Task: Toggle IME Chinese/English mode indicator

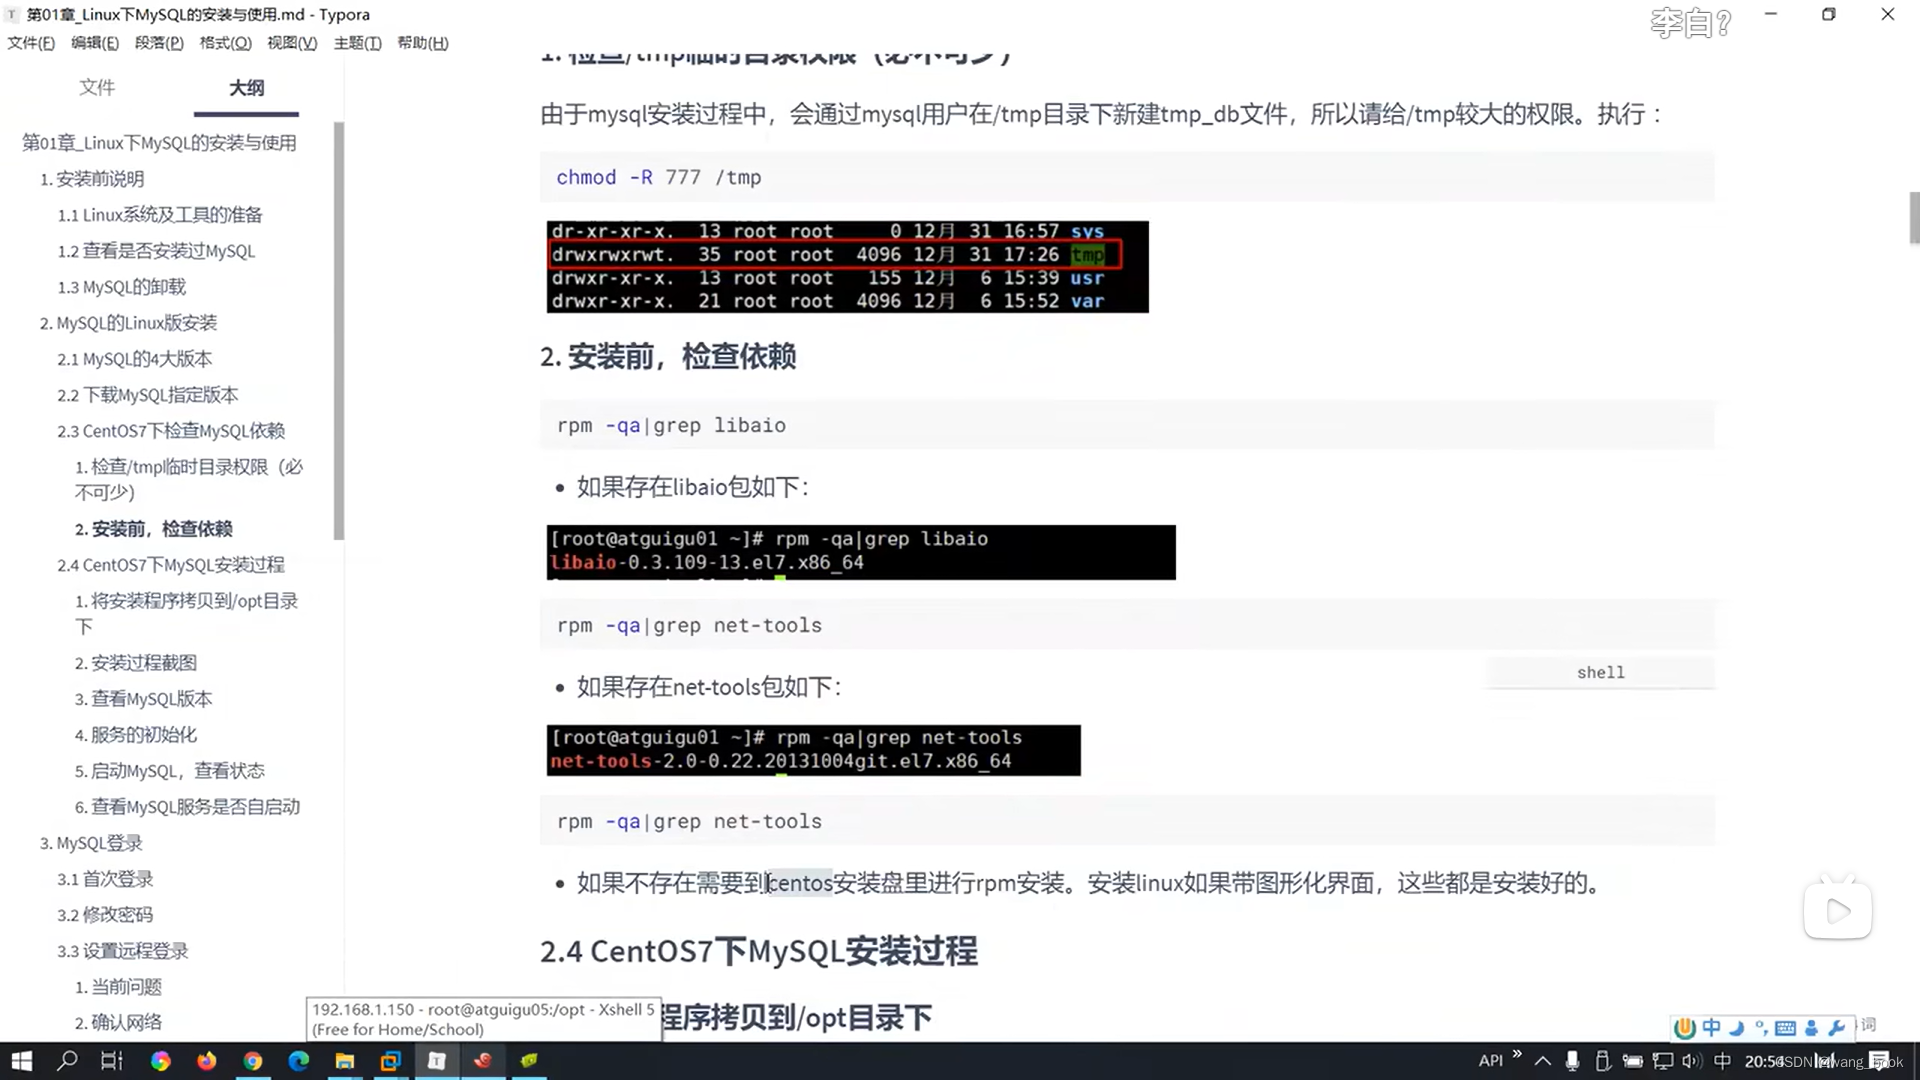Action: [x=1712, y=1028]
